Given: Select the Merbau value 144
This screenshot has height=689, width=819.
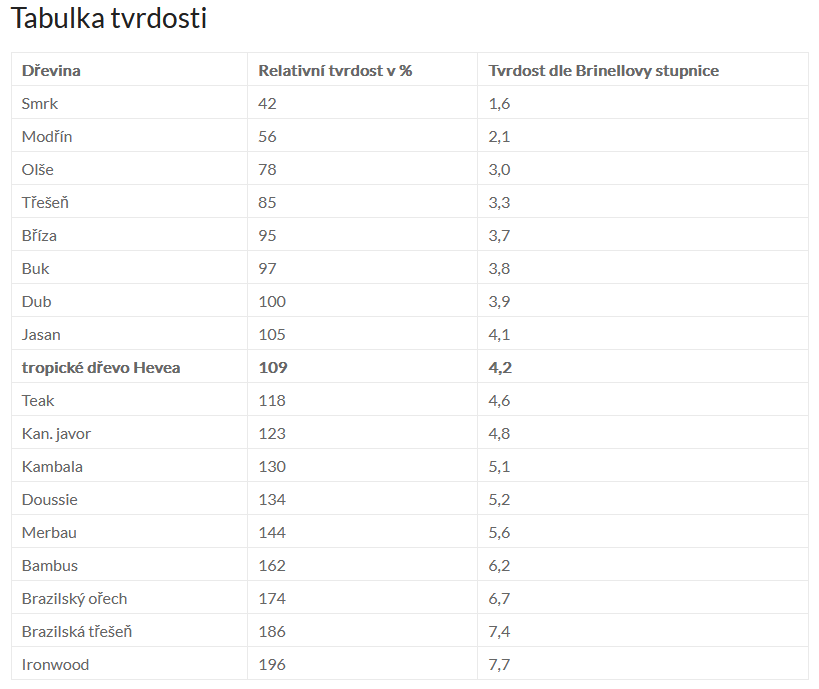Looking at the screenshot, I should 272,532.
